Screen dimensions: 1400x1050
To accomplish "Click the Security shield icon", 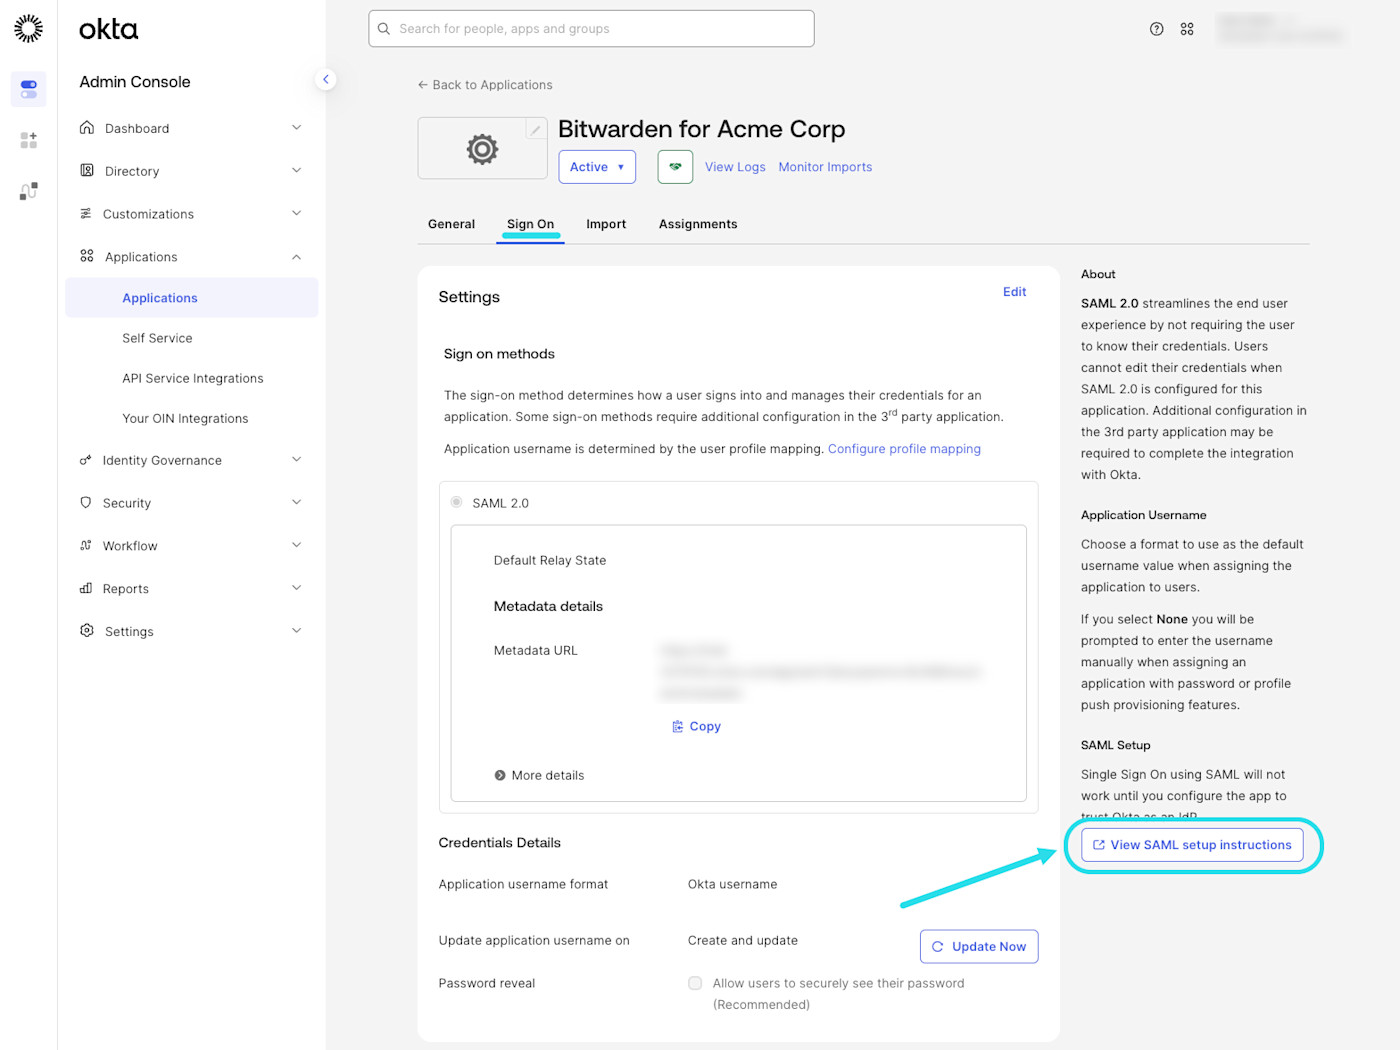I will click(x=86, y=503).
